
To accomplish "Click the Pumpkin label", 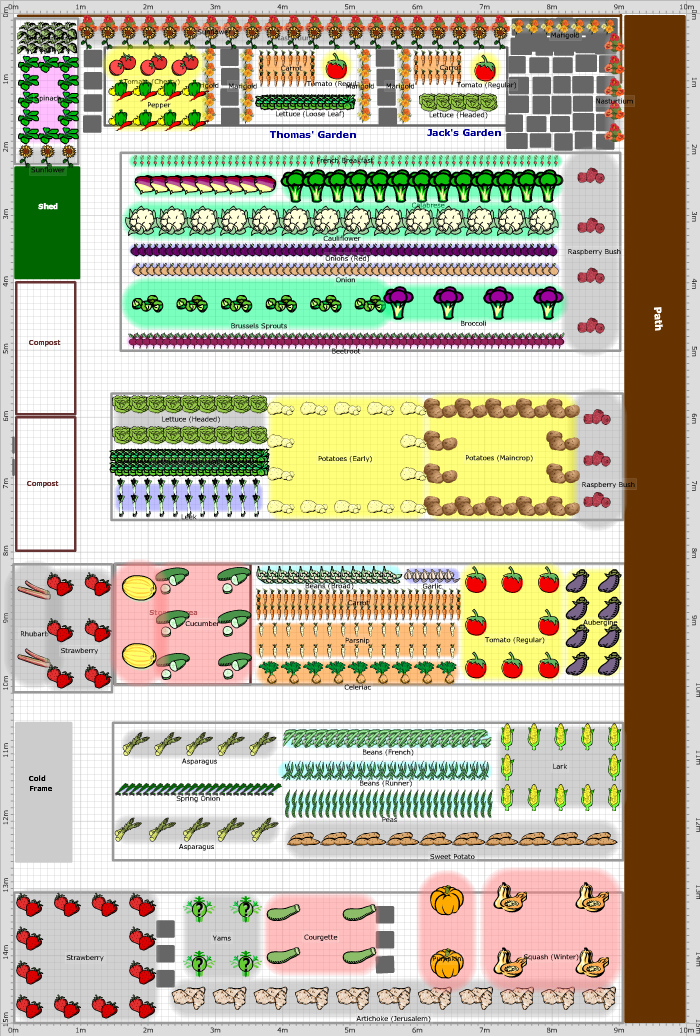I will click(x=446, y=958).
